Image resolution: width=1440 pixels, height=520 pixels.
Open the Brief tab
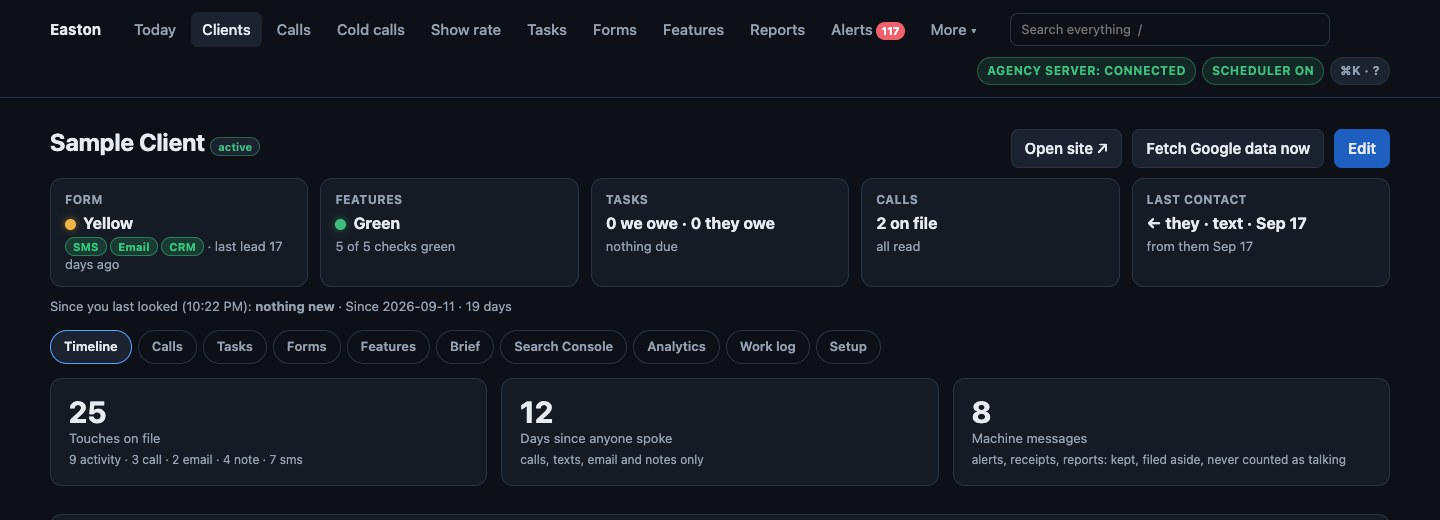click(x=465, y=347)
